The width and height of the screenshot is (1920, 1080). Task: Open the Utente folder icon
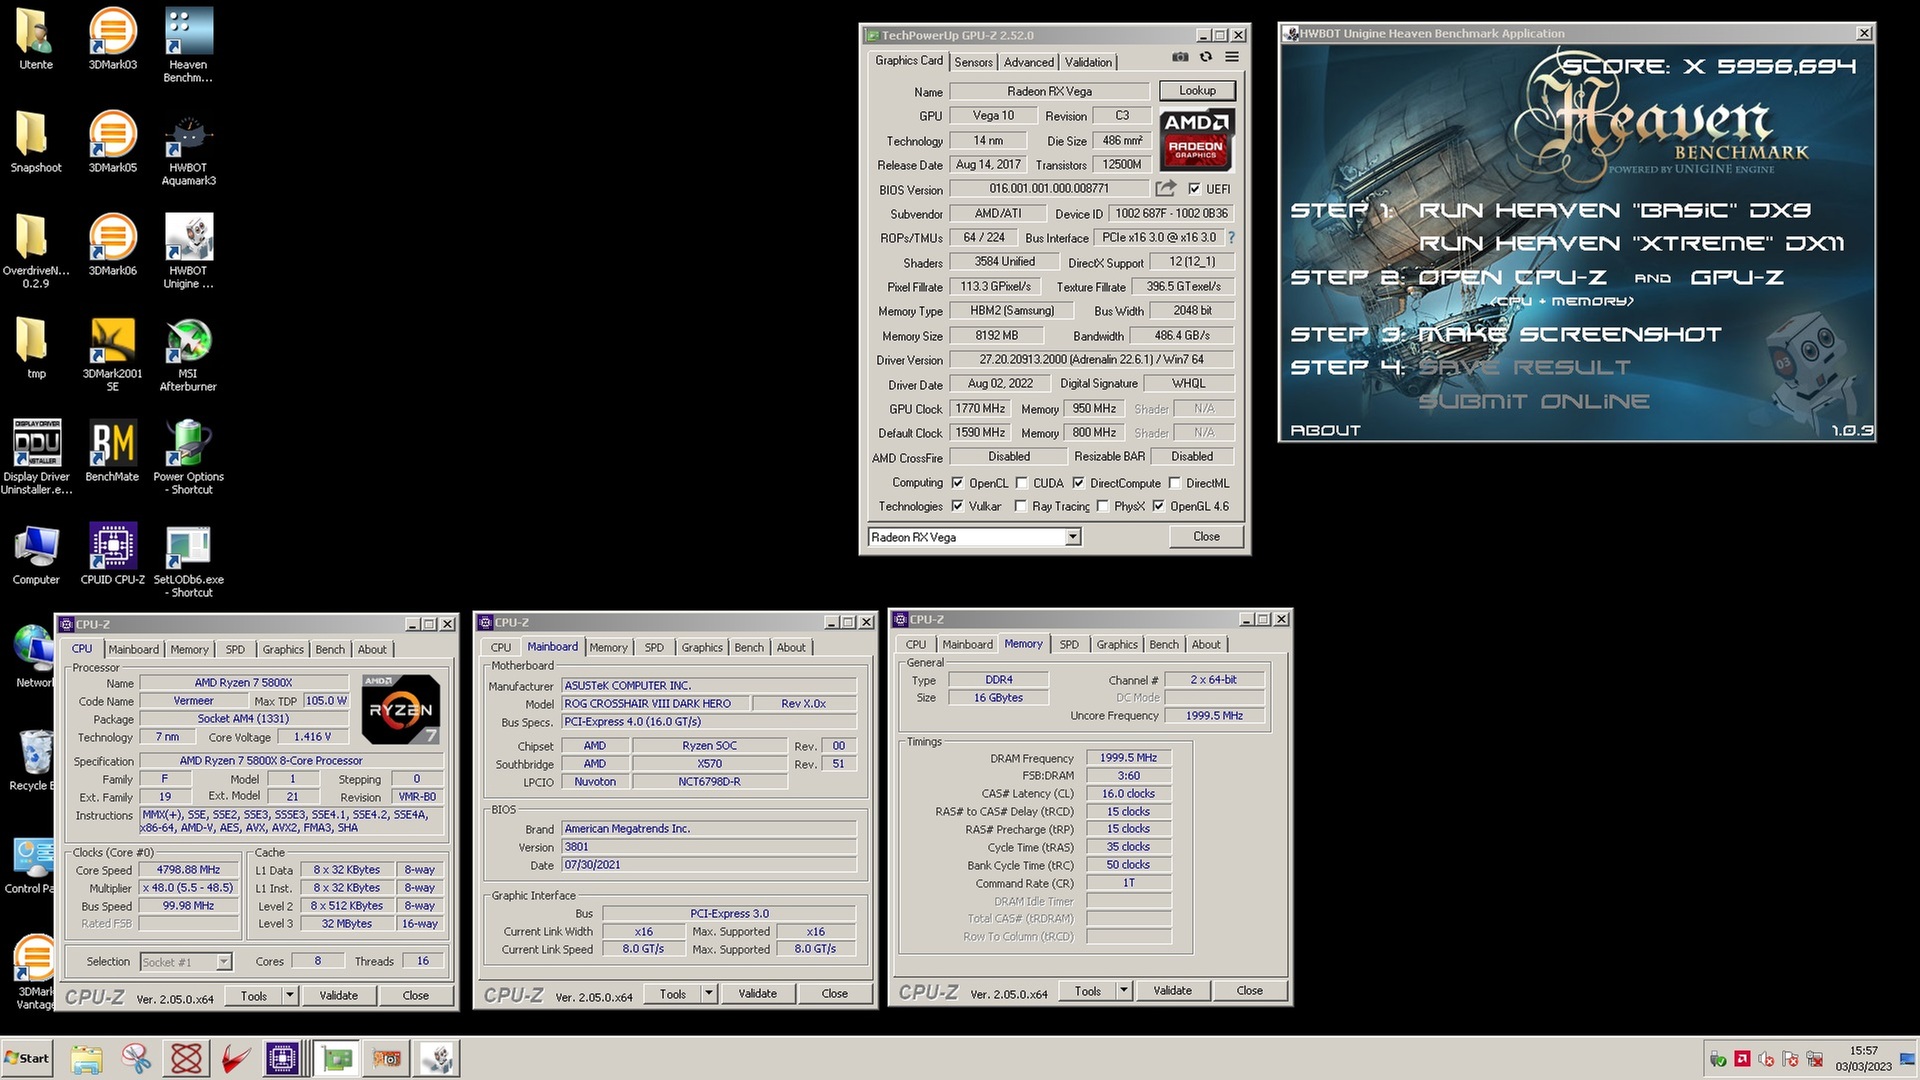tap(36, 38)
